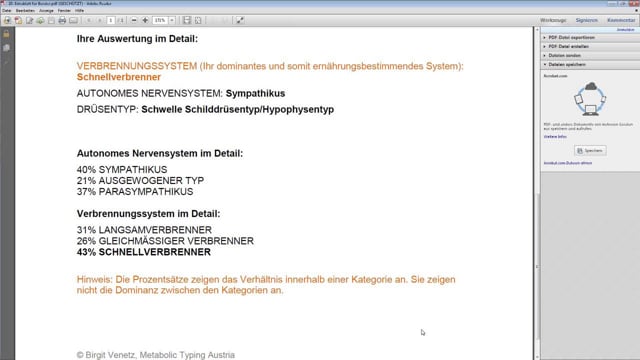Print the document via printer icon

(62, 20)
